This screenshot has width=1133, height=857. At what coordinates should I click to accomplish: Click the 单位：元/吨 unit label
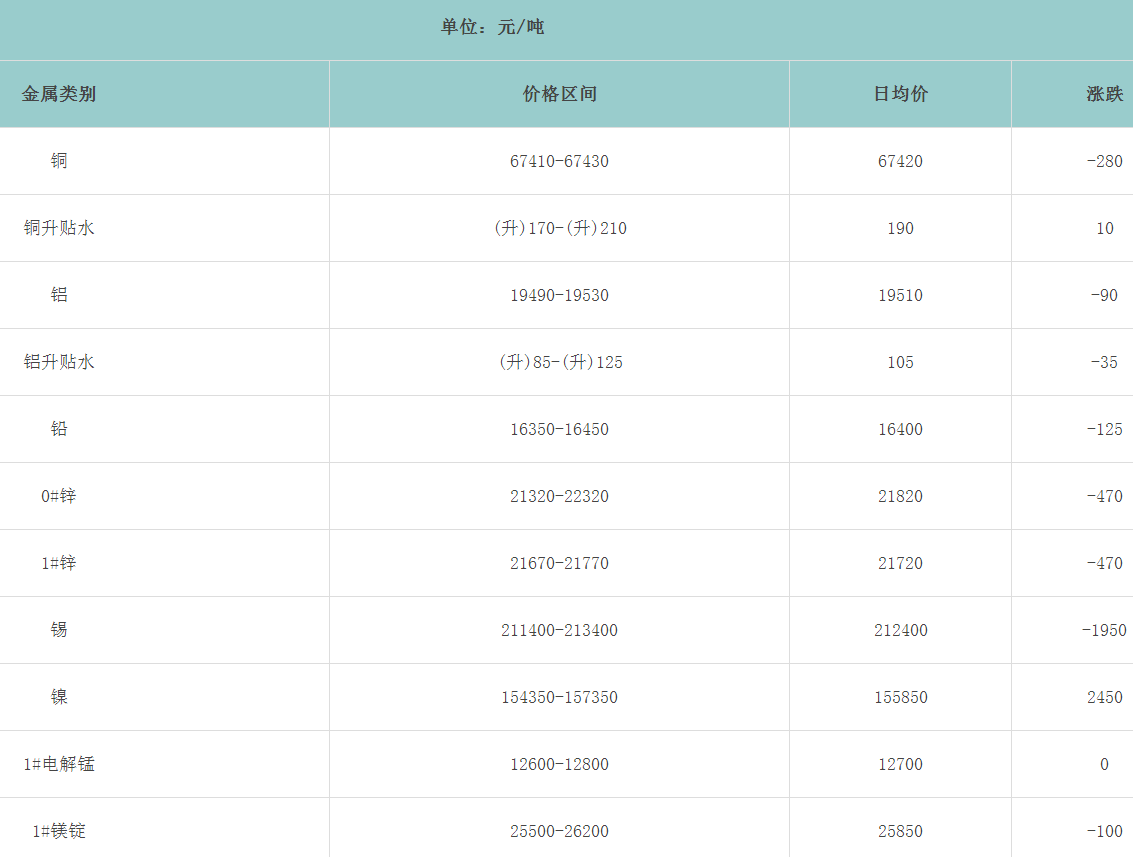pyautogui.click(x=492, y=27)
